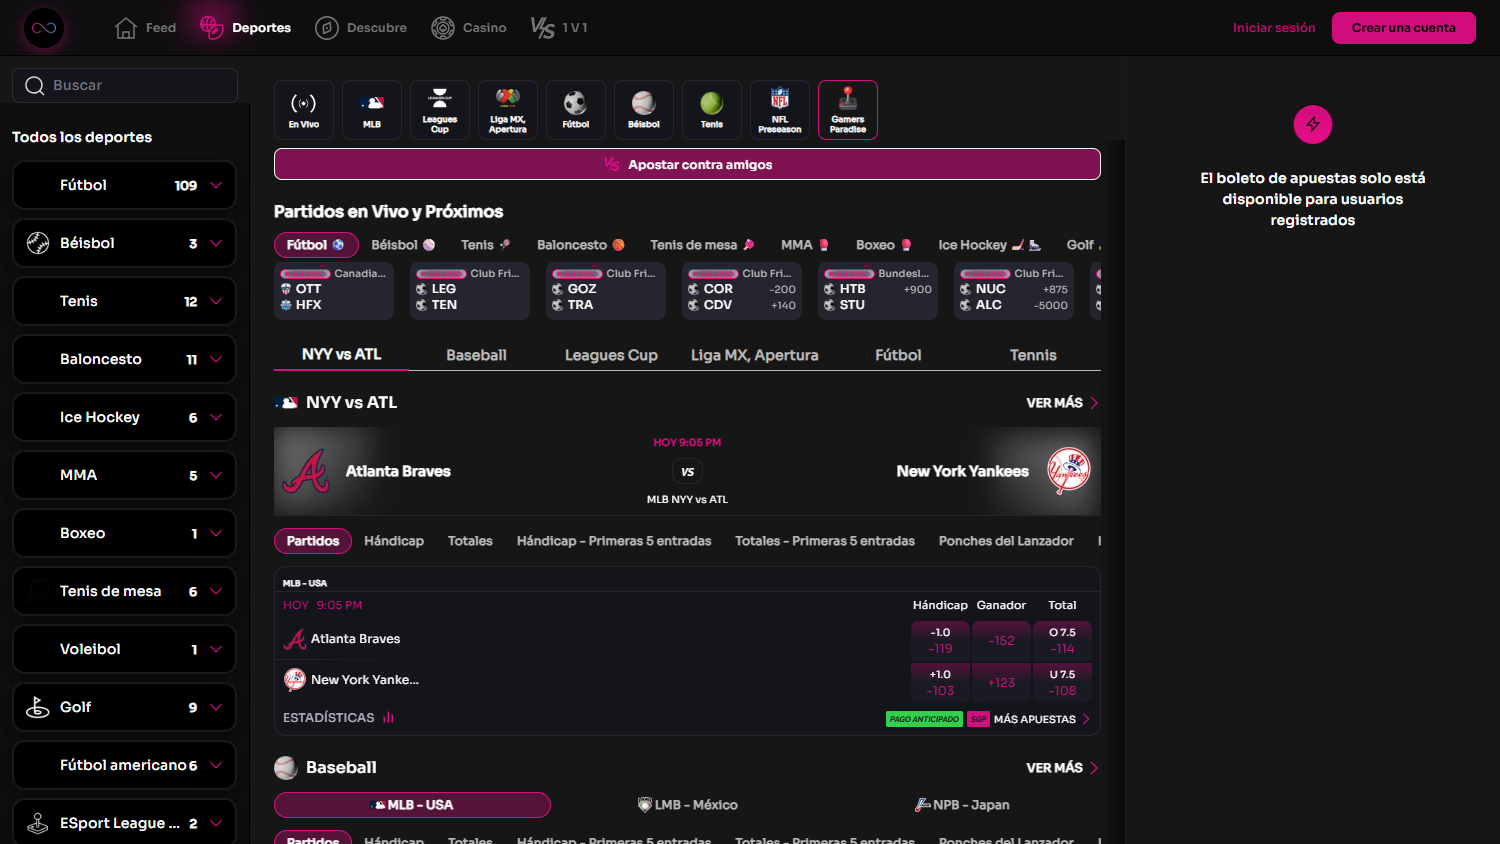This screenshot has height=844, width=1500.
Task: Click the statistics bar chart icon
Action: (x=388, y=718)
